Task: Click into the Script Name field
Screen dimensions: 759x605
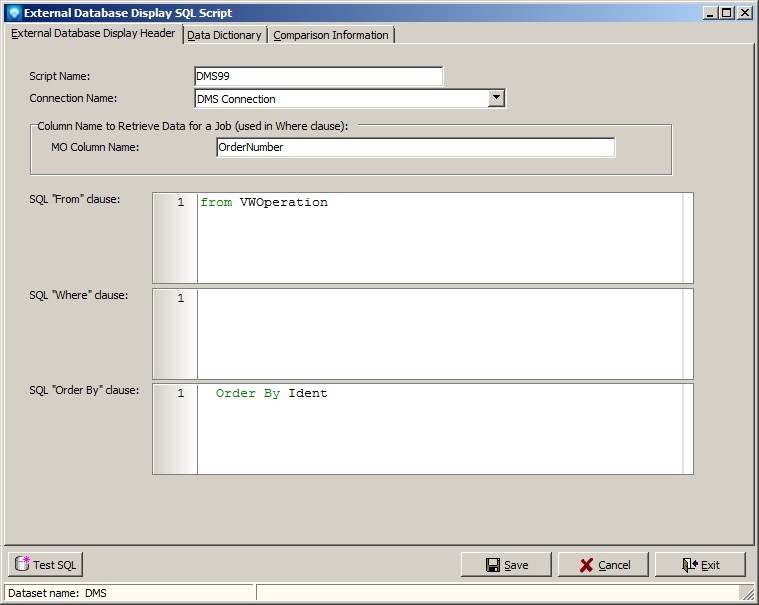Action: coord(318,76)
